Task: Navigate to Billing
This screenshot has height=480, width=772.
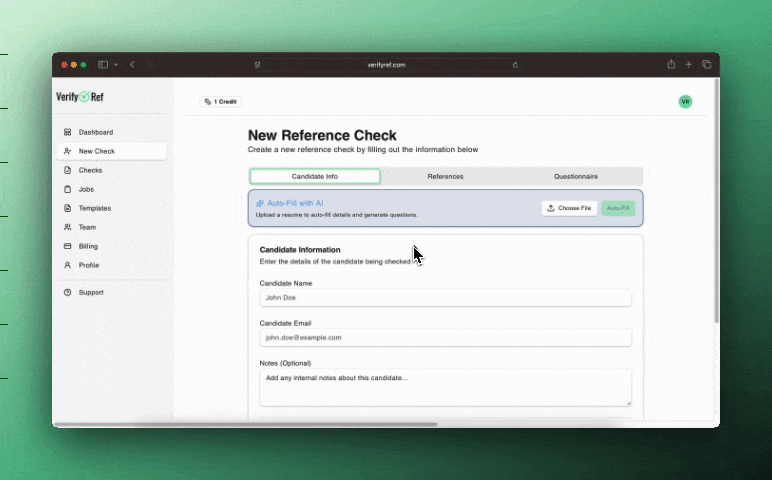Action: (88, 246)
